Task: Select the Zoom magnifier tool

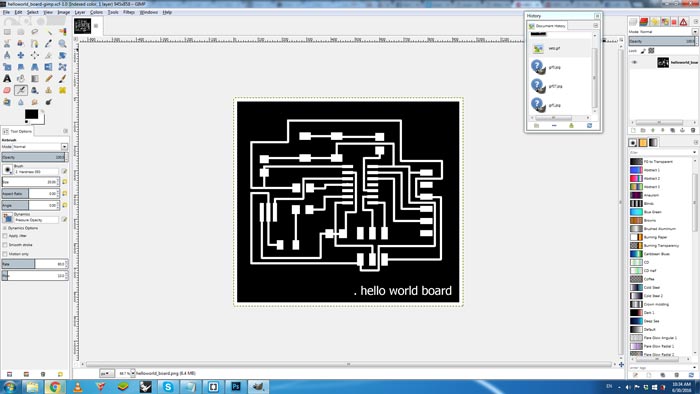Action: (62, 44)
